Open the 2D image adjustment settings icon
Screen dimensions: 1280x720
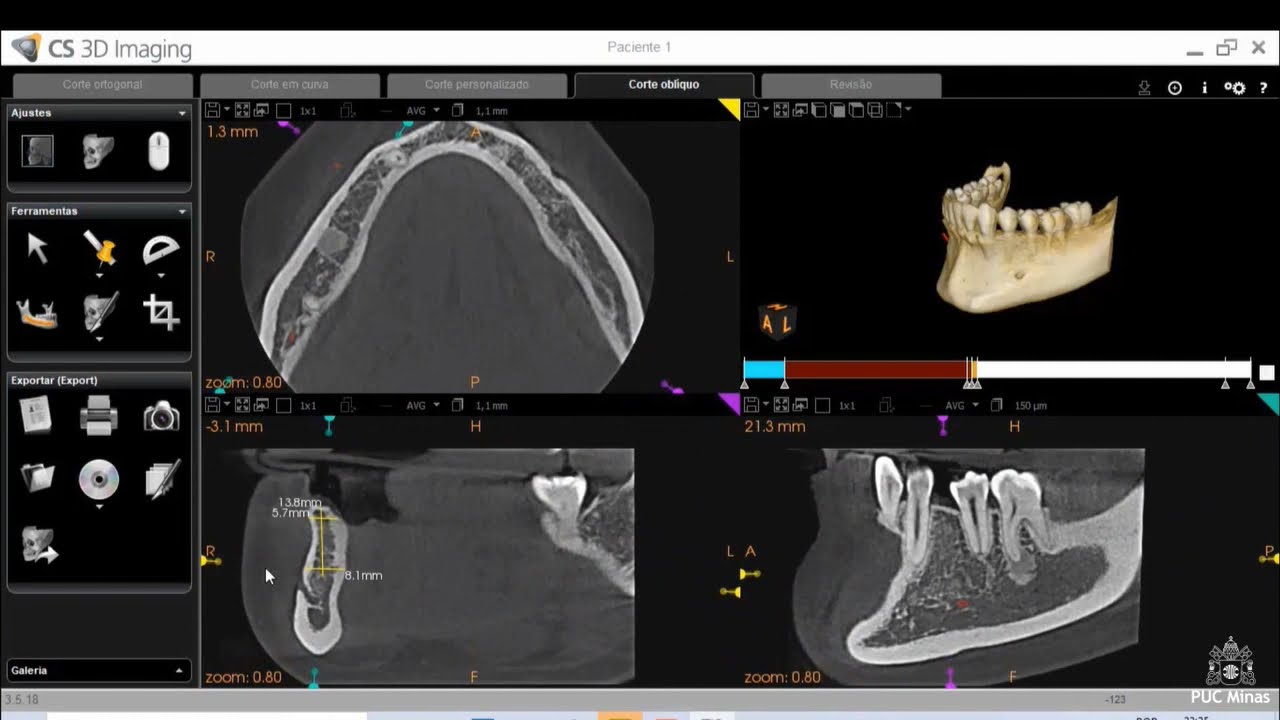click(38, 152)
